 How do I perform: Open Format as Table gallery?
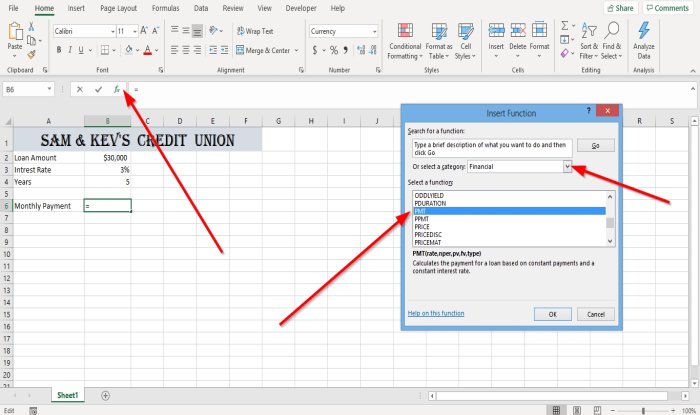pos(439,42)
